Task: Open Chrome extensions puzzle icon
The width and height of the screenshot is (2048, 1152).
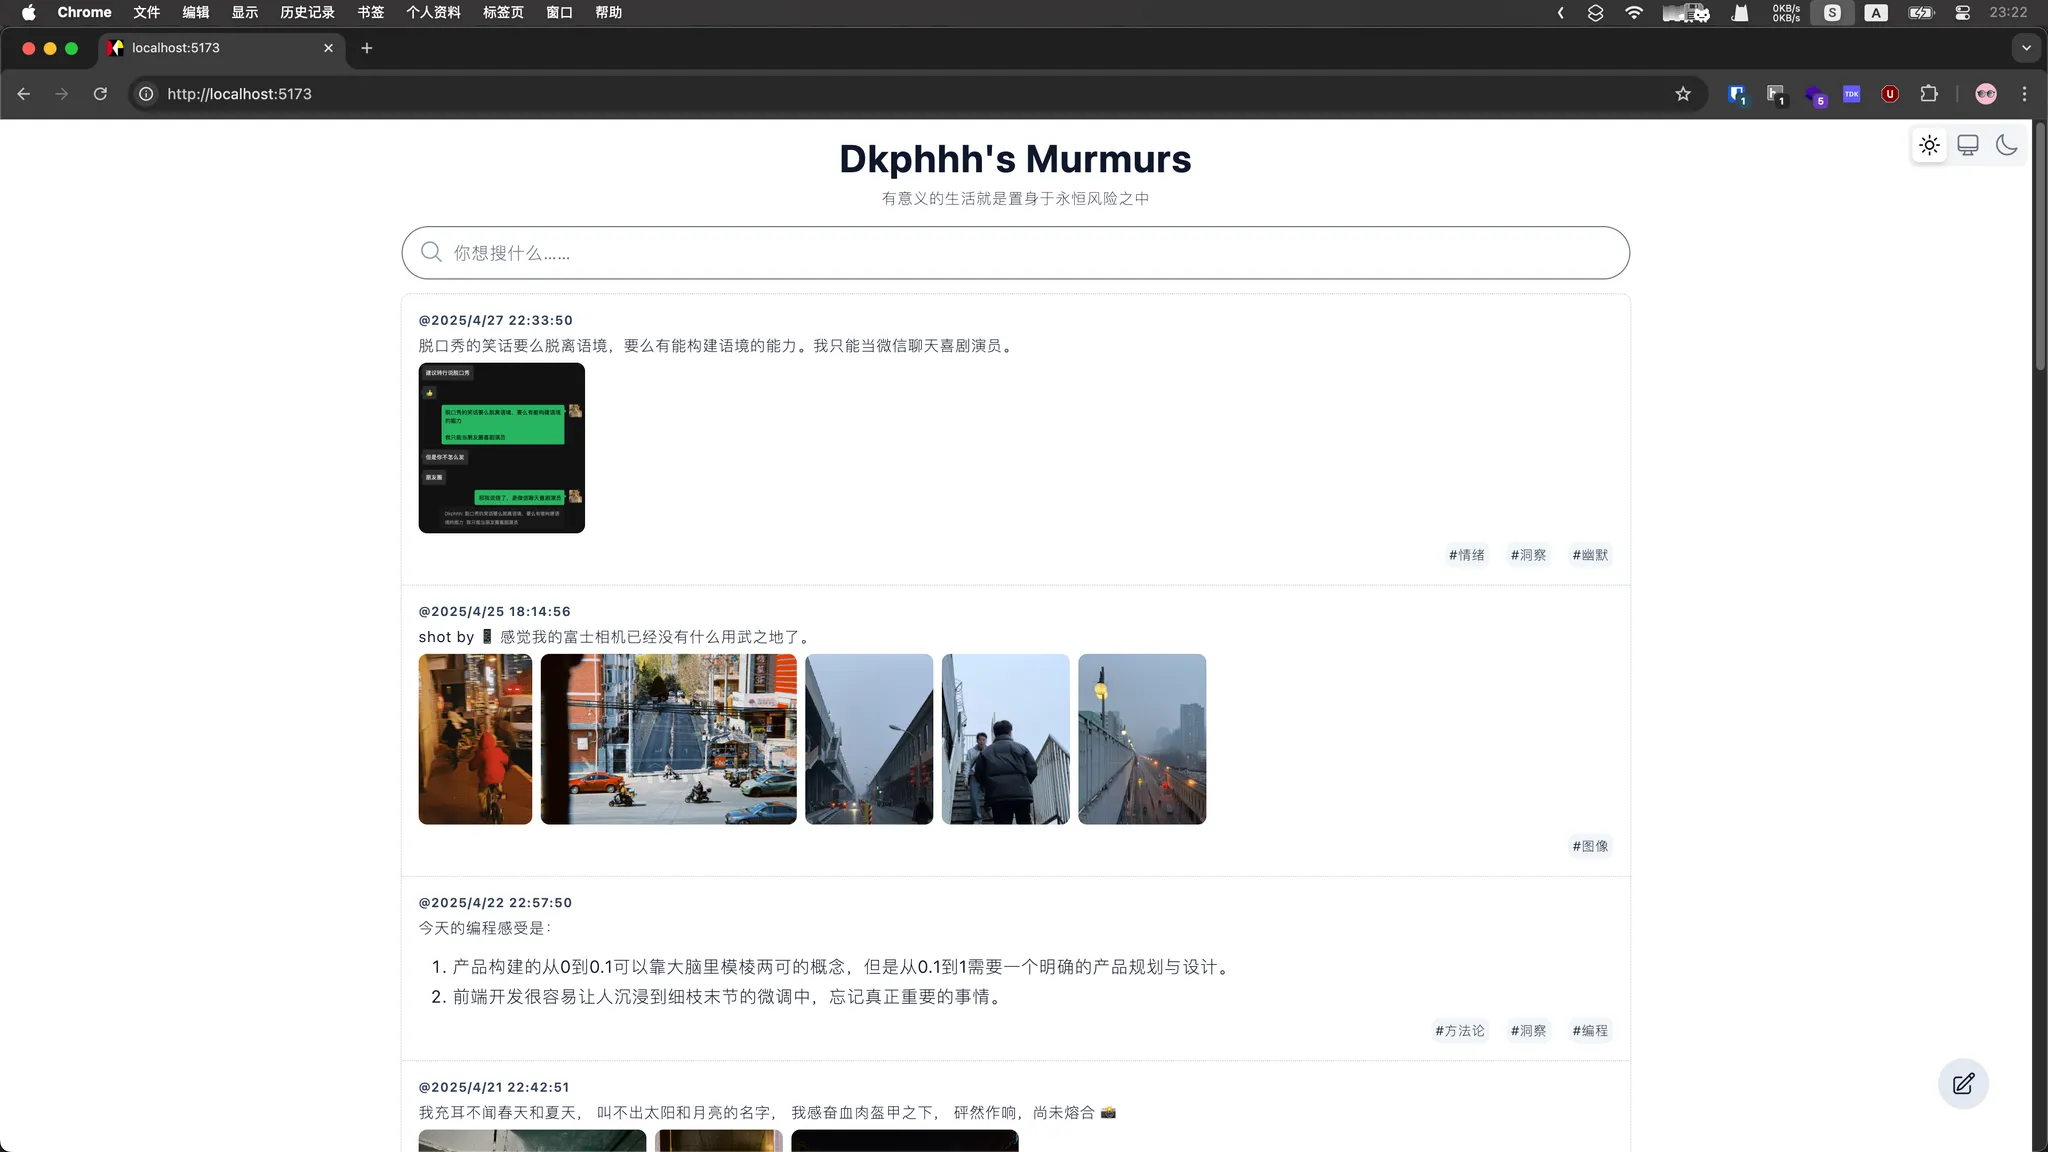Action: point(1929,94)
